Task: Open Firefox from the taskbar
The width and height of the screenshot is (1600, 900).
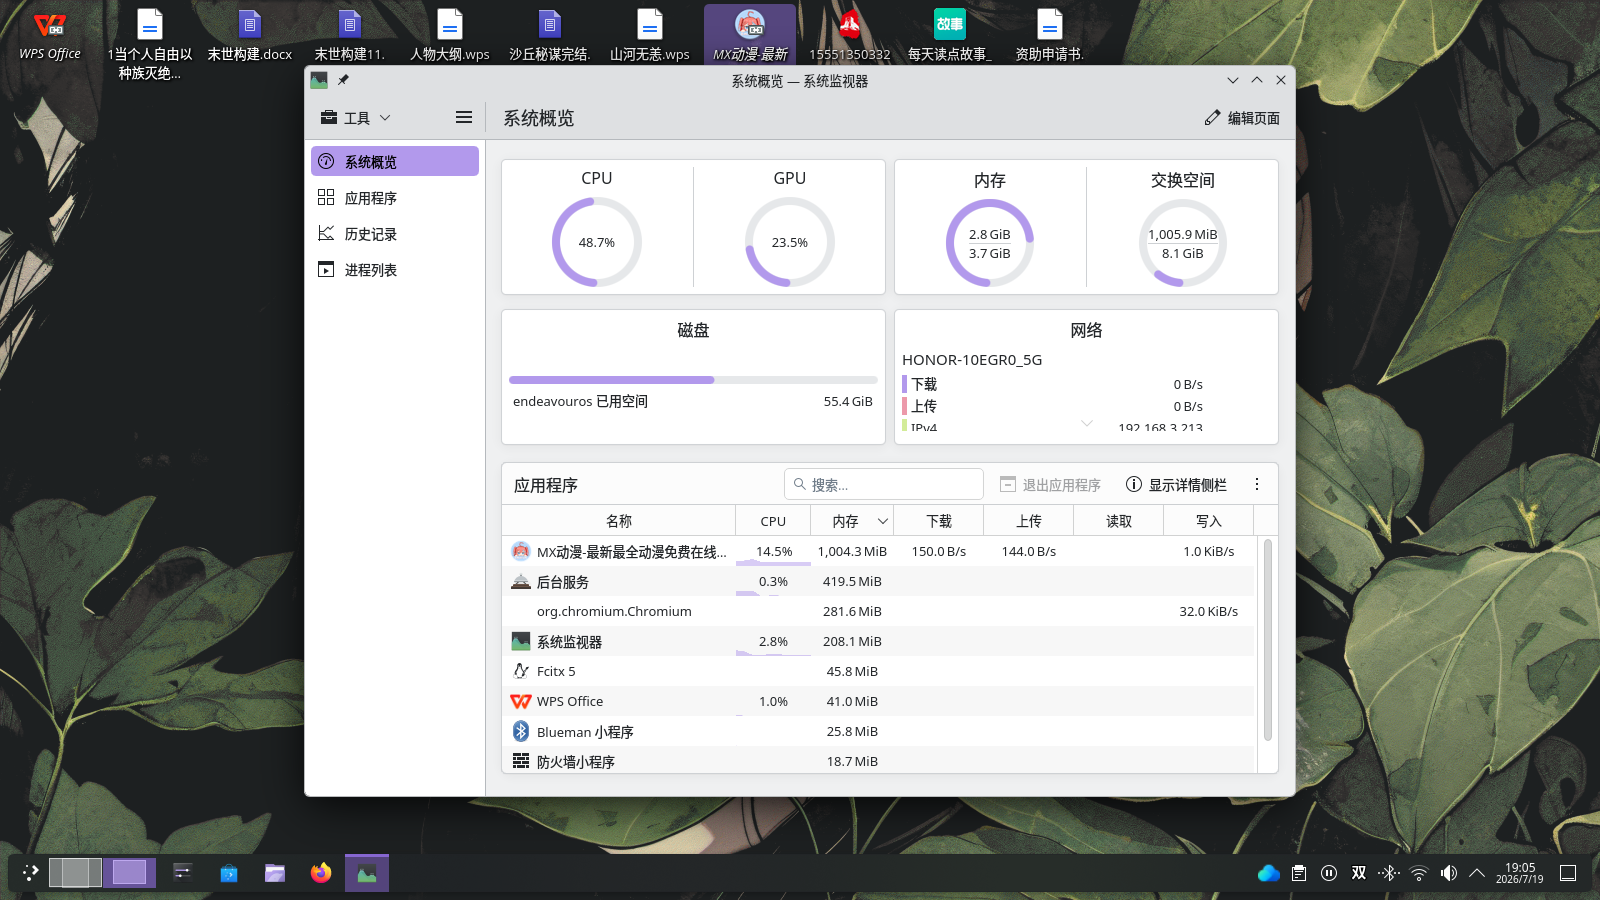Action: 321,873
